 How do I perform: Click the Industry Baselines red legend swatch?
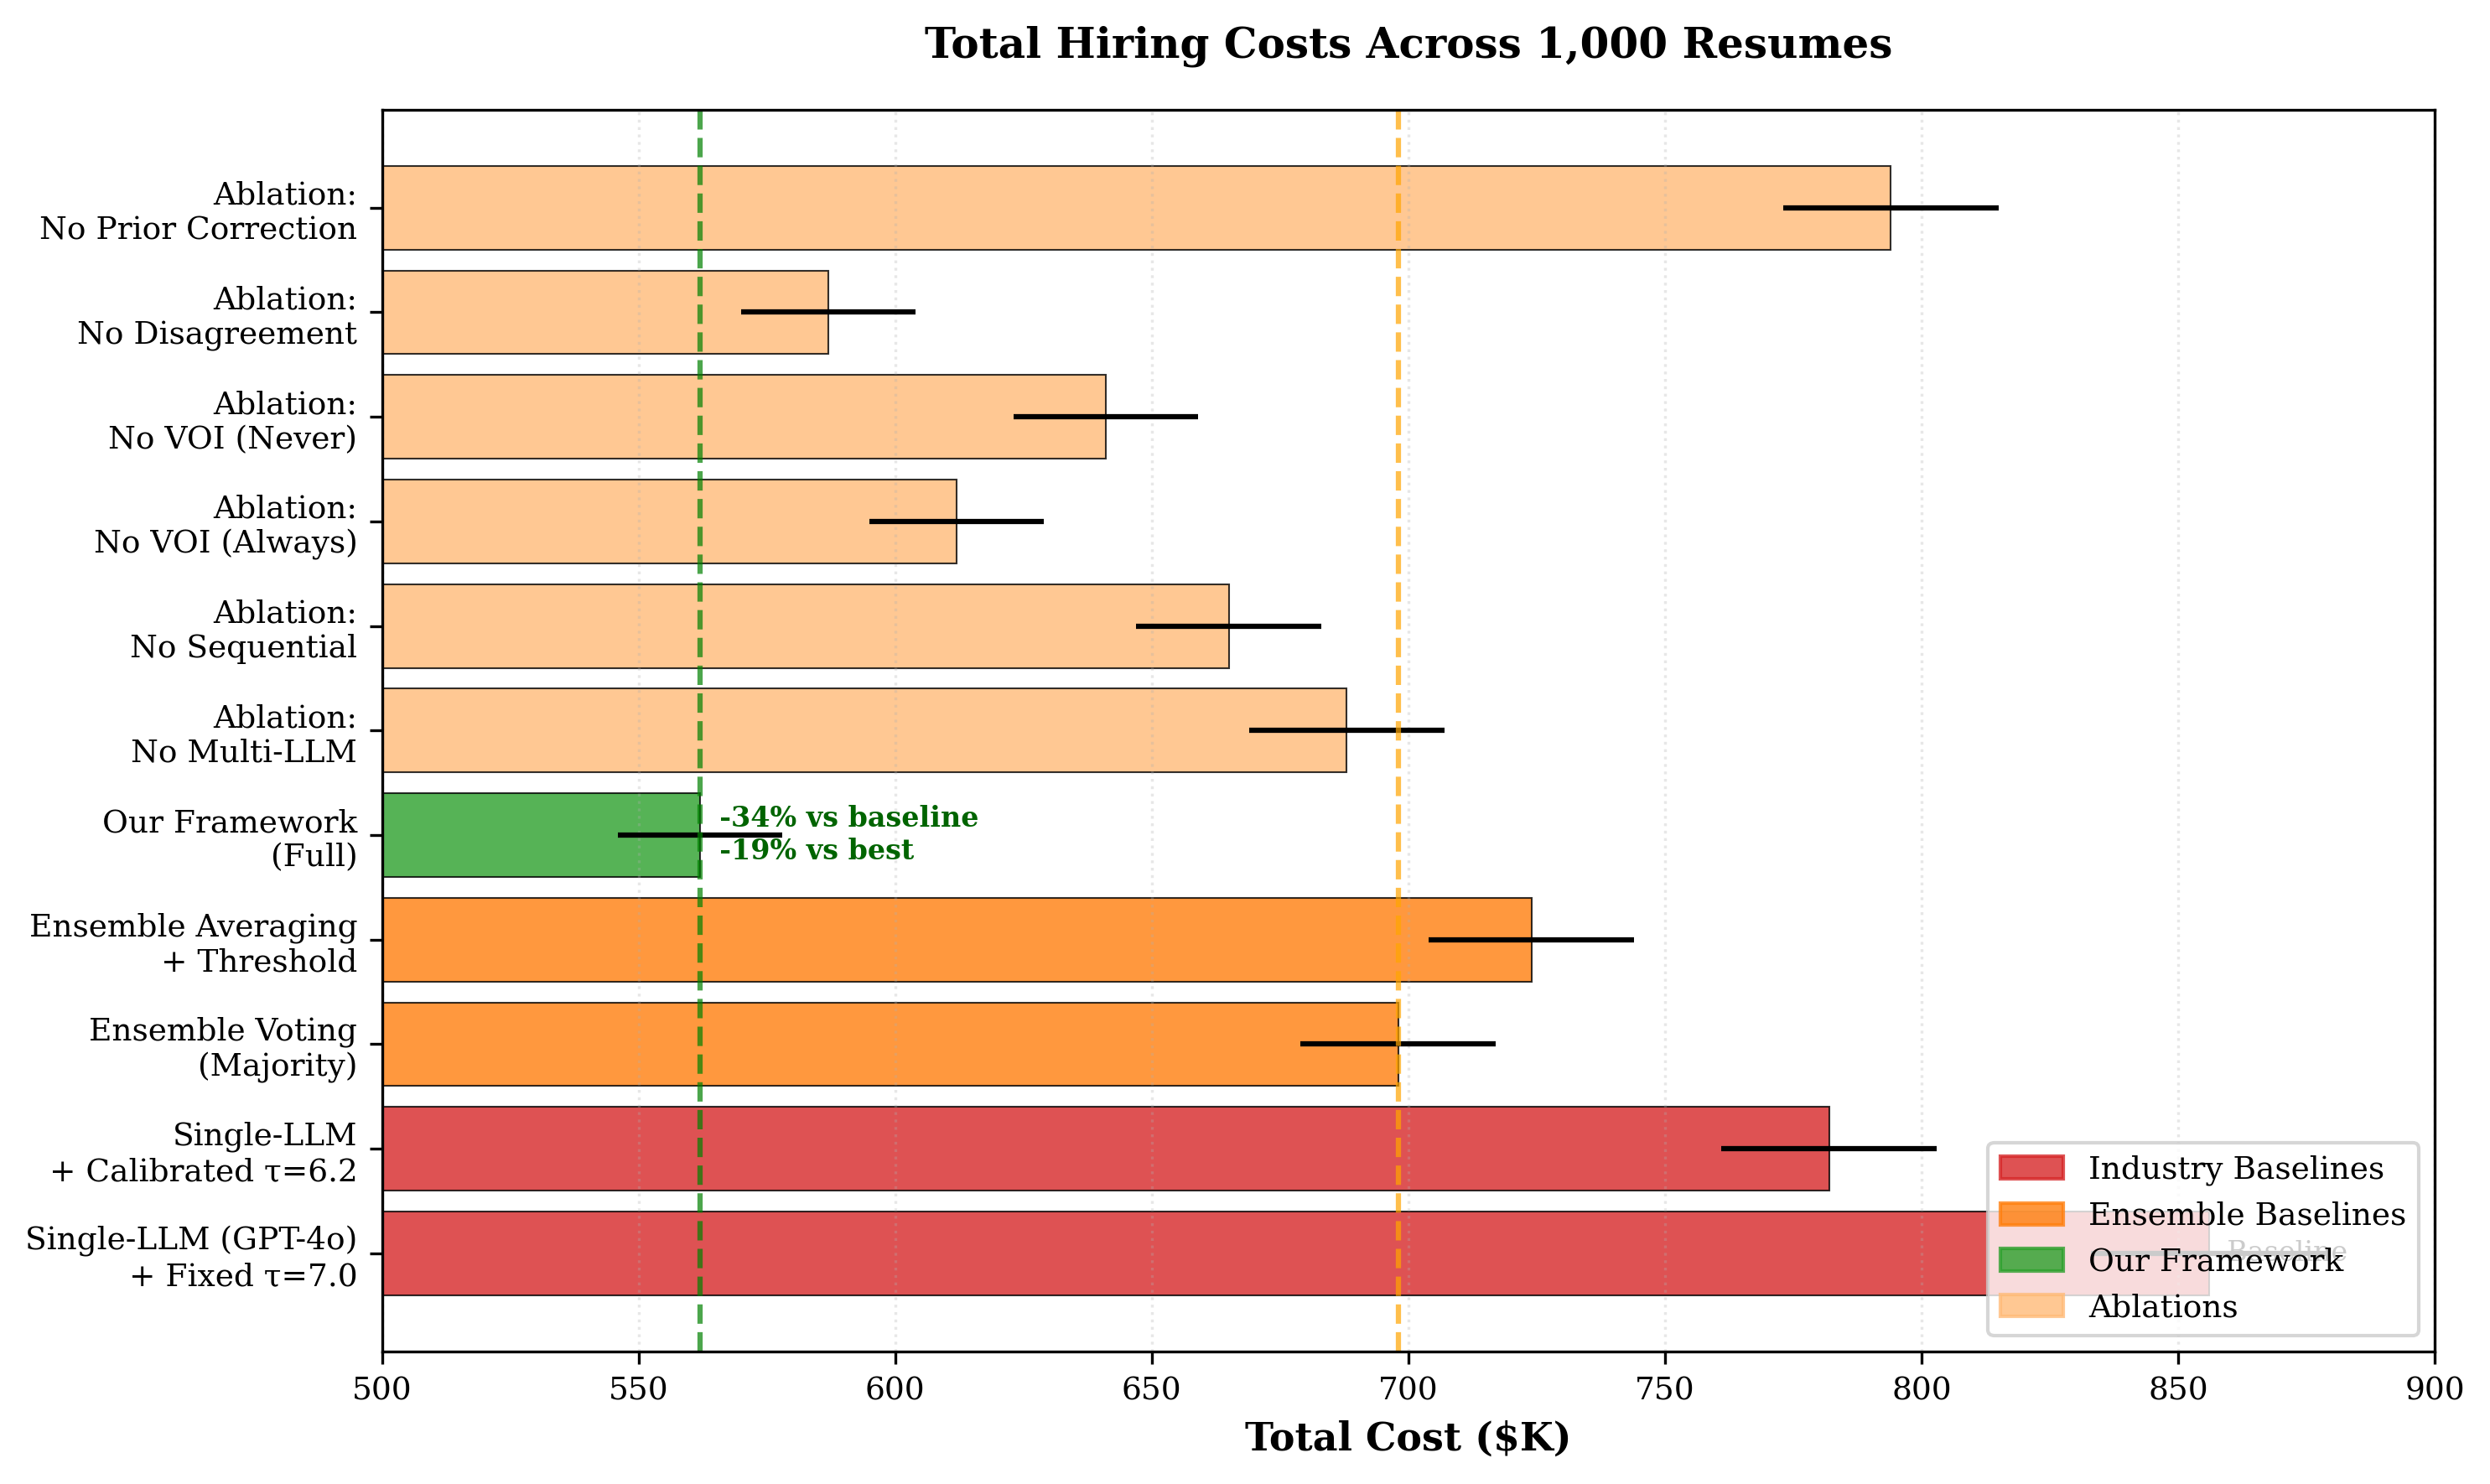coord(2031,1168)
